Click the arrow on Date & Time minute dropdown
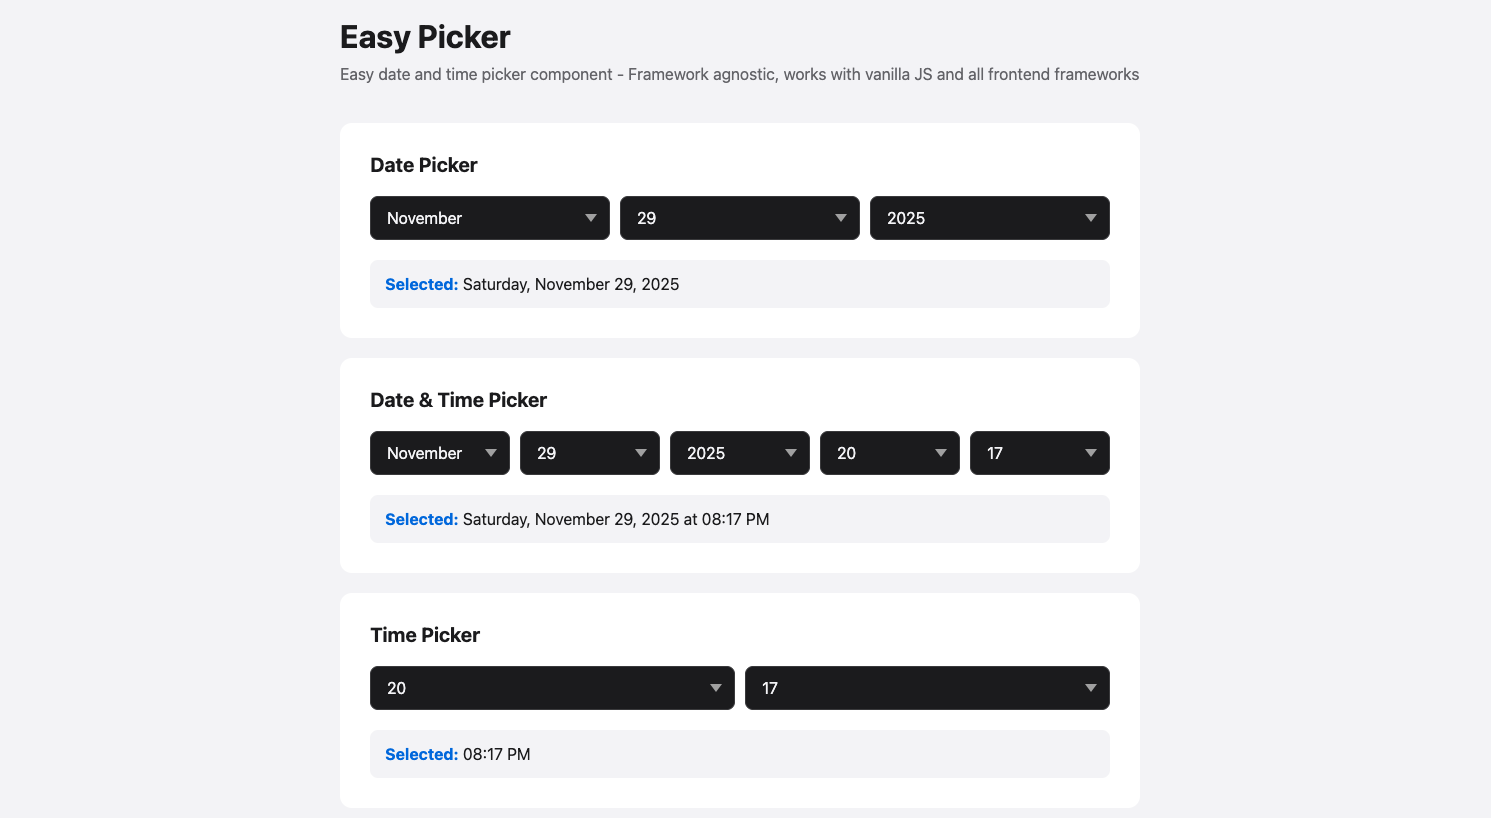 click(x=1091, y=453)
